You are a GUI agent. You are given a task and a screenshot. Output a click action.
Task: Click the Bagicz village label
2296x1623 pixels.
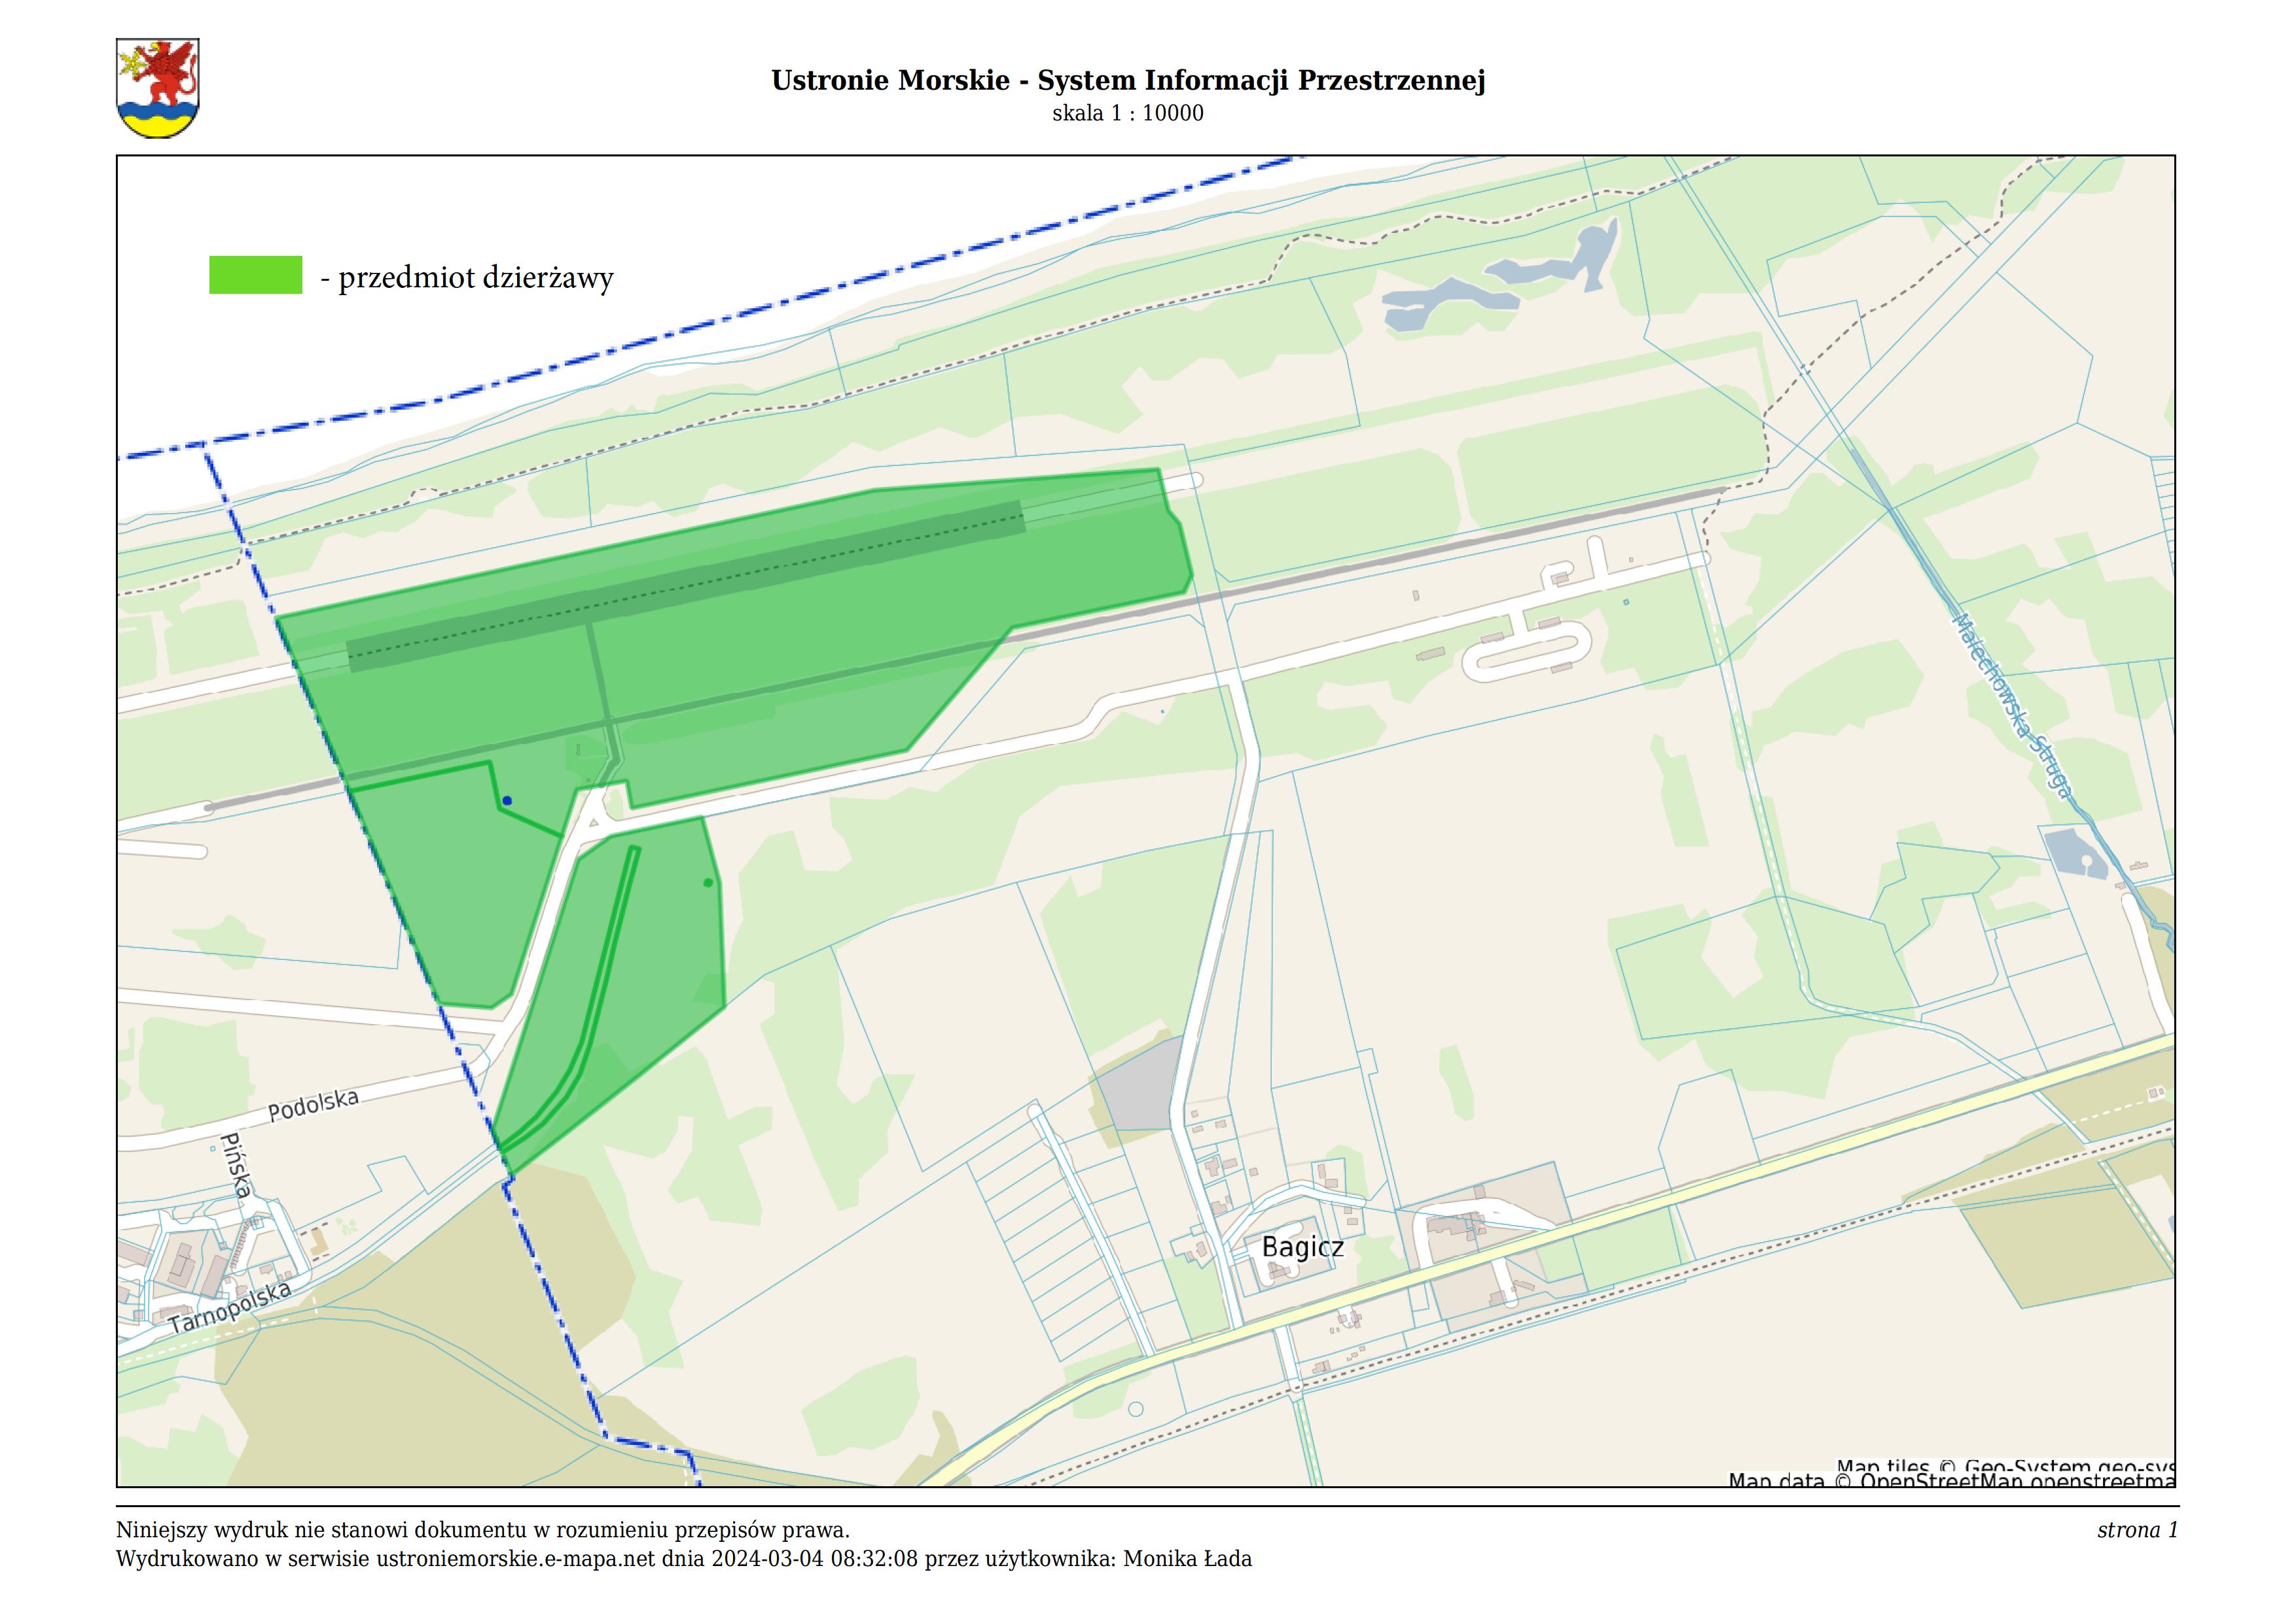1302,1247
